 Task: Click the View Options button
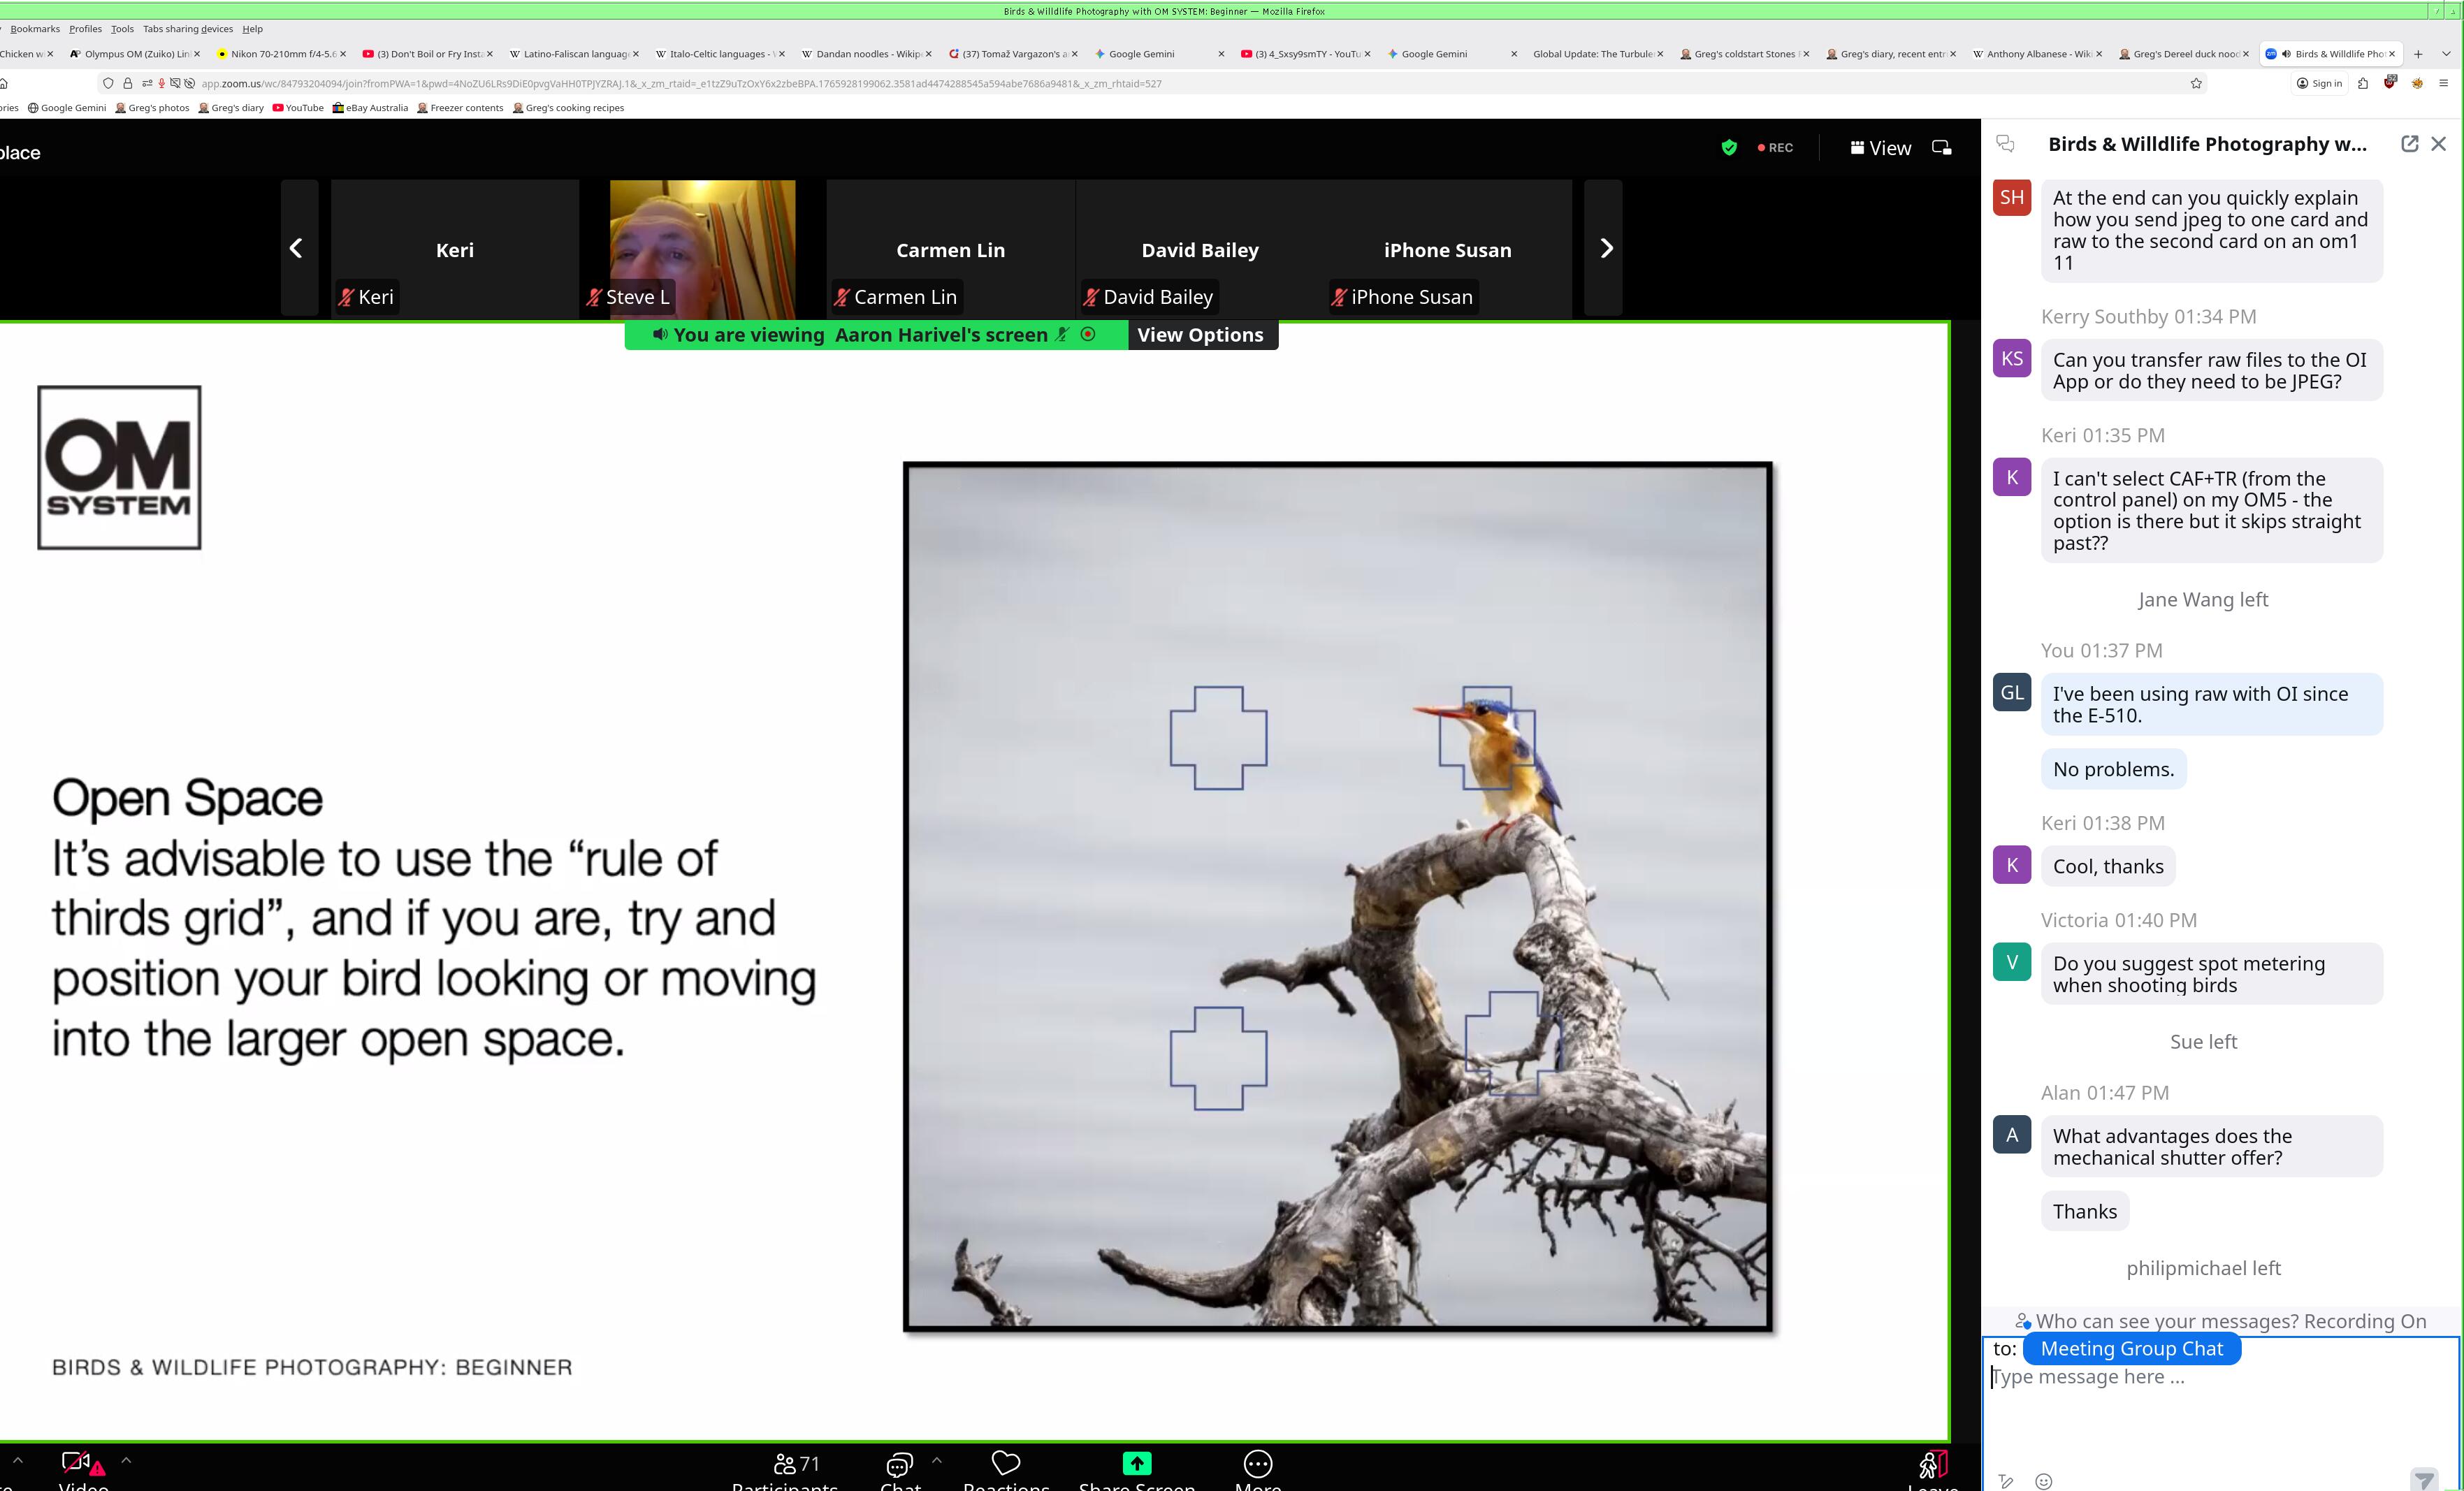tap(1200, 335)
